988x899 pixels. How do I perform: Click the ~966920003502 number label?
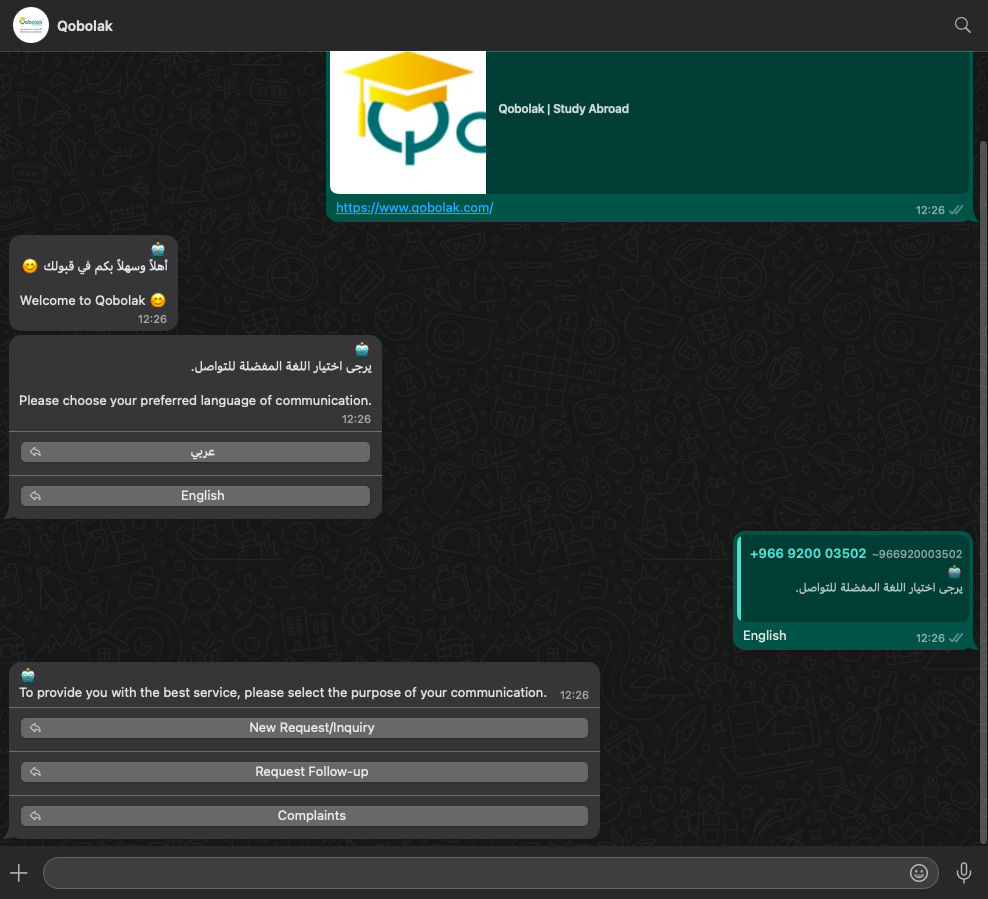coord(917,554)
